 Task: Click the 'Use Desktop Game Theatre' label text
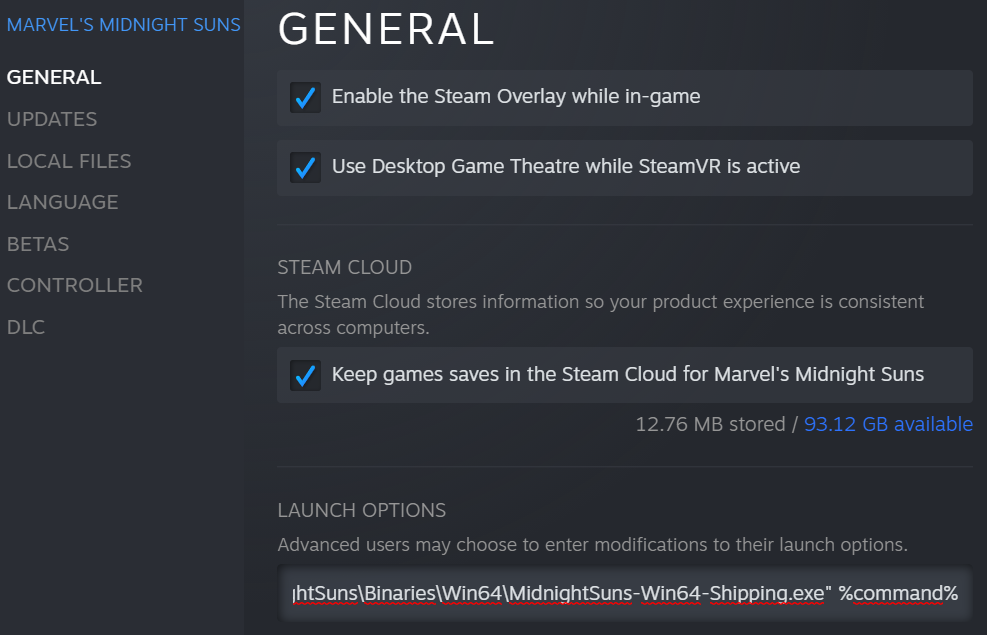click(566, 167)
